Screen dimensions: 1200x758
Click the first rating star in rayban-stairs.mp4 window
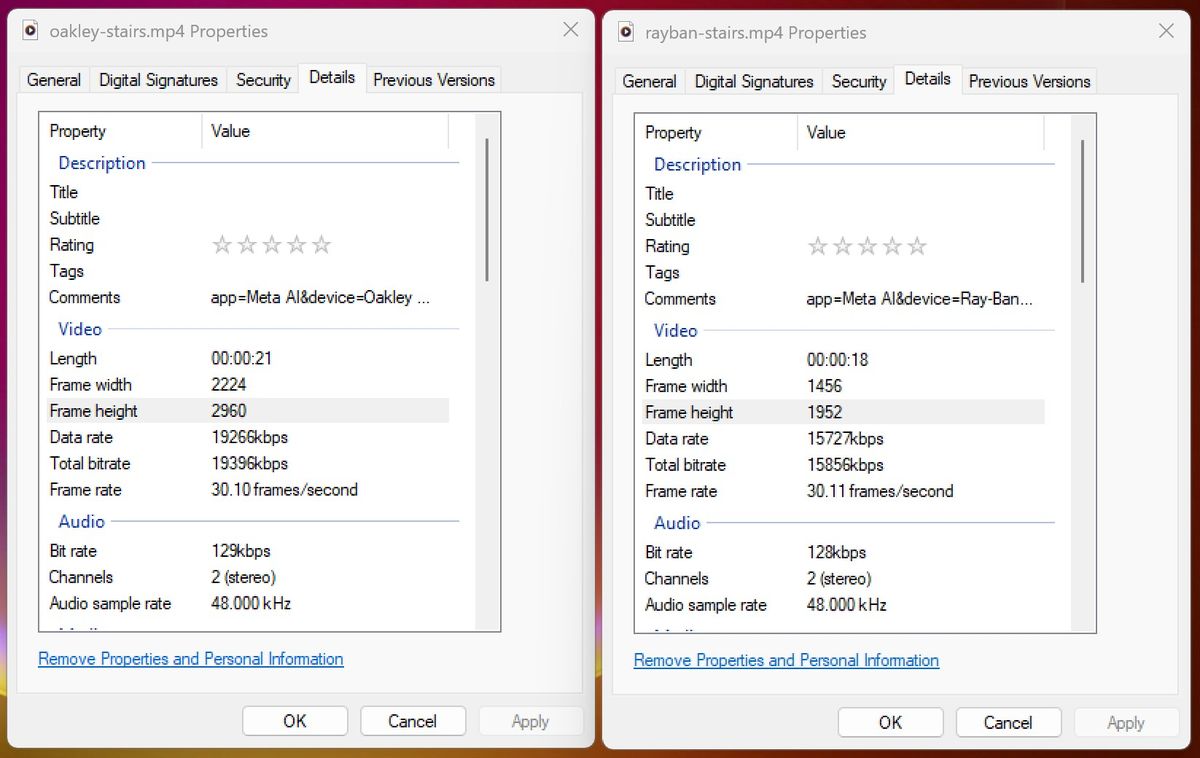(x=818, y=246)
